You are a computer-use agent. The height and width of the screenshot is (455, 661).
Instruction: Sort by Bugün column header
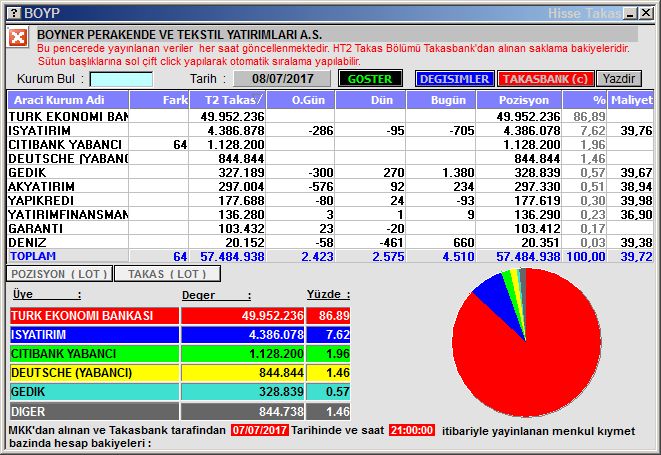(x=441, y=100)
